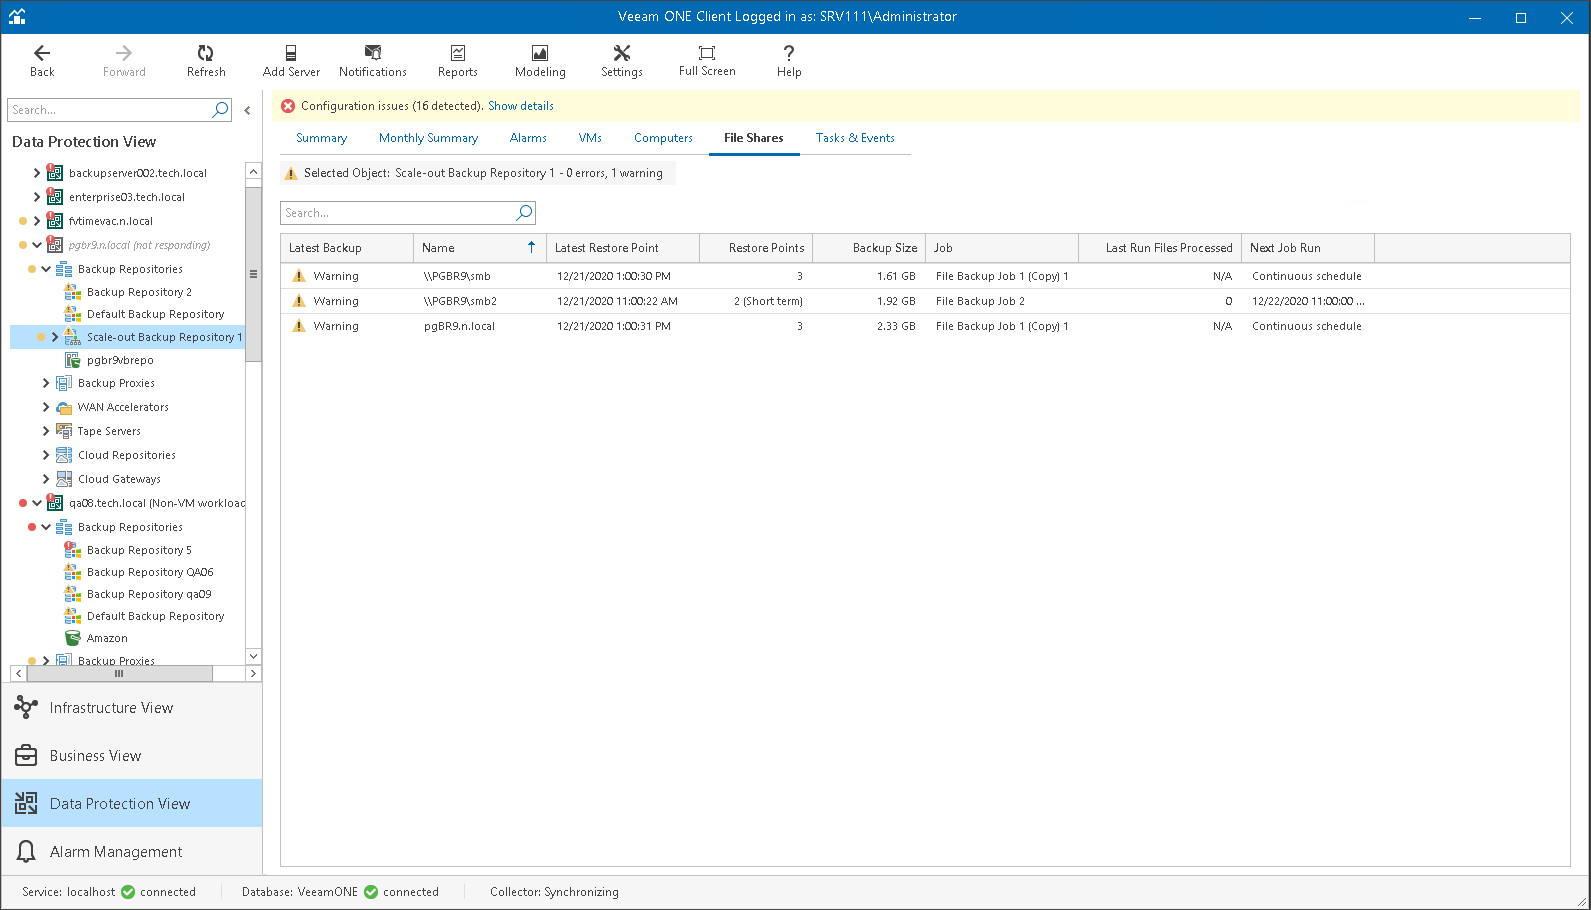Sort by Next Job Run column header
This screenshot has height=910, width=1591.
[1308, 248]
